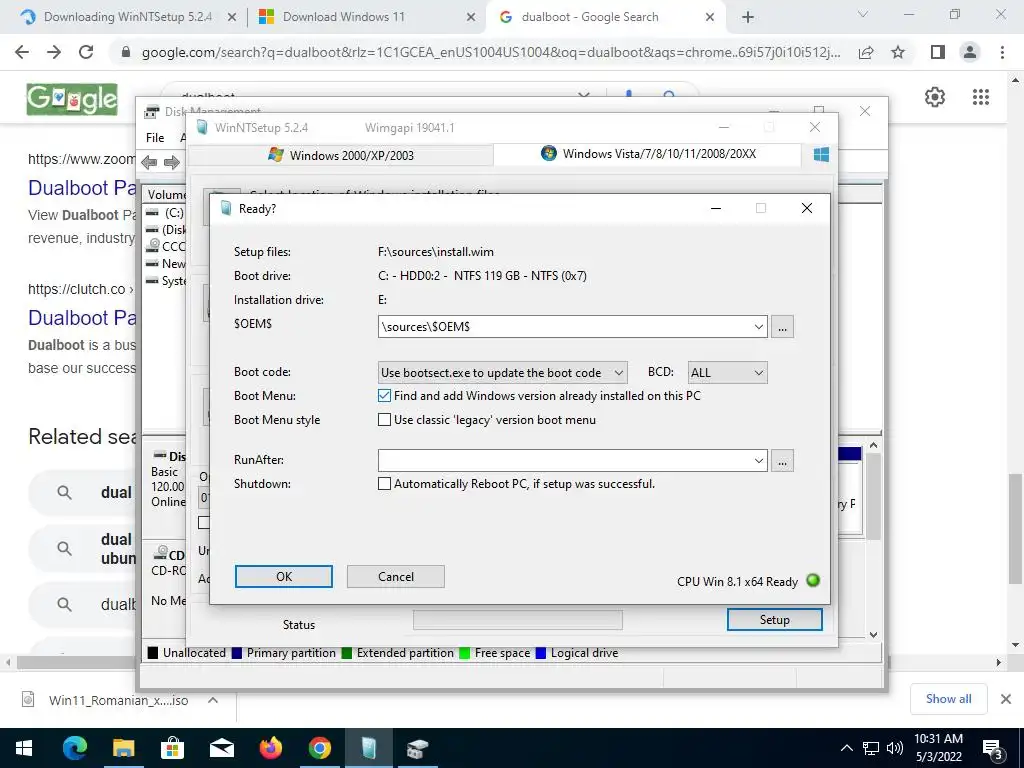Viewport: 1024px width, 768px height.
Task: Click WinNTSetup taskbar icon
Action: click(368, 748)
